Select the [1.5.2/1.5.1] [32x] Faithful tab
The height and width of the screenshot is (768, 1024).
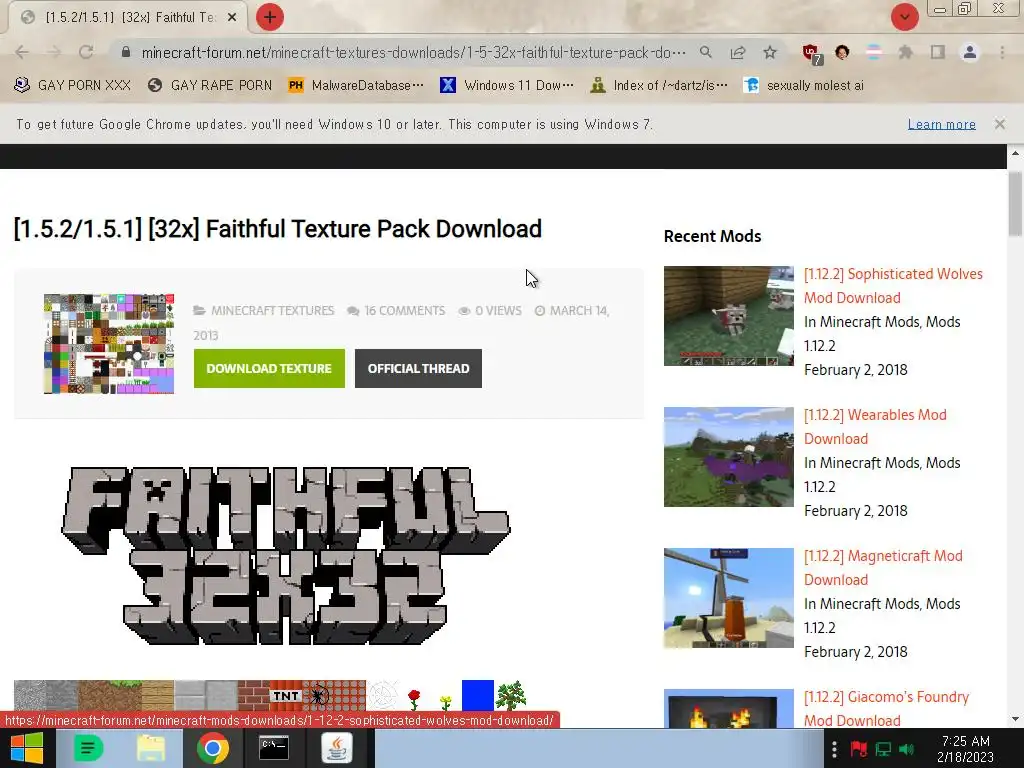click(x=128, y=18)
